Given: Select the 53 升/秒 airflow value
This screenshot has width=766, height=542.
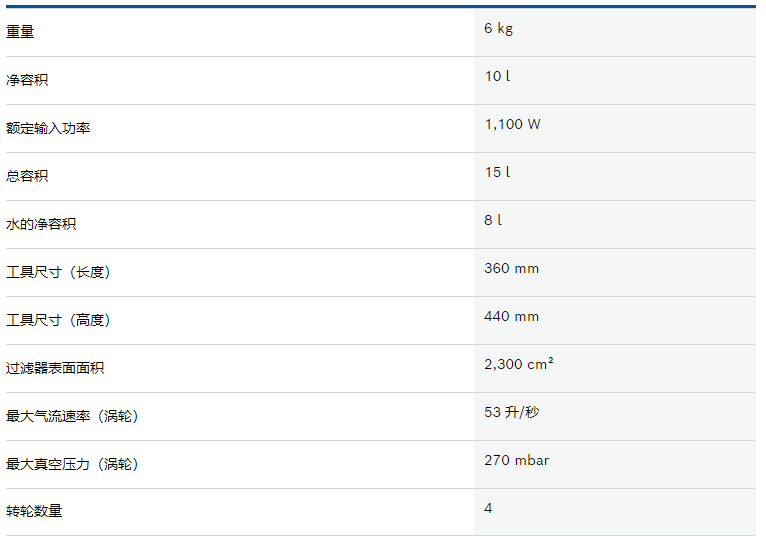Looking at the screenshot, I should pos(511,412).
